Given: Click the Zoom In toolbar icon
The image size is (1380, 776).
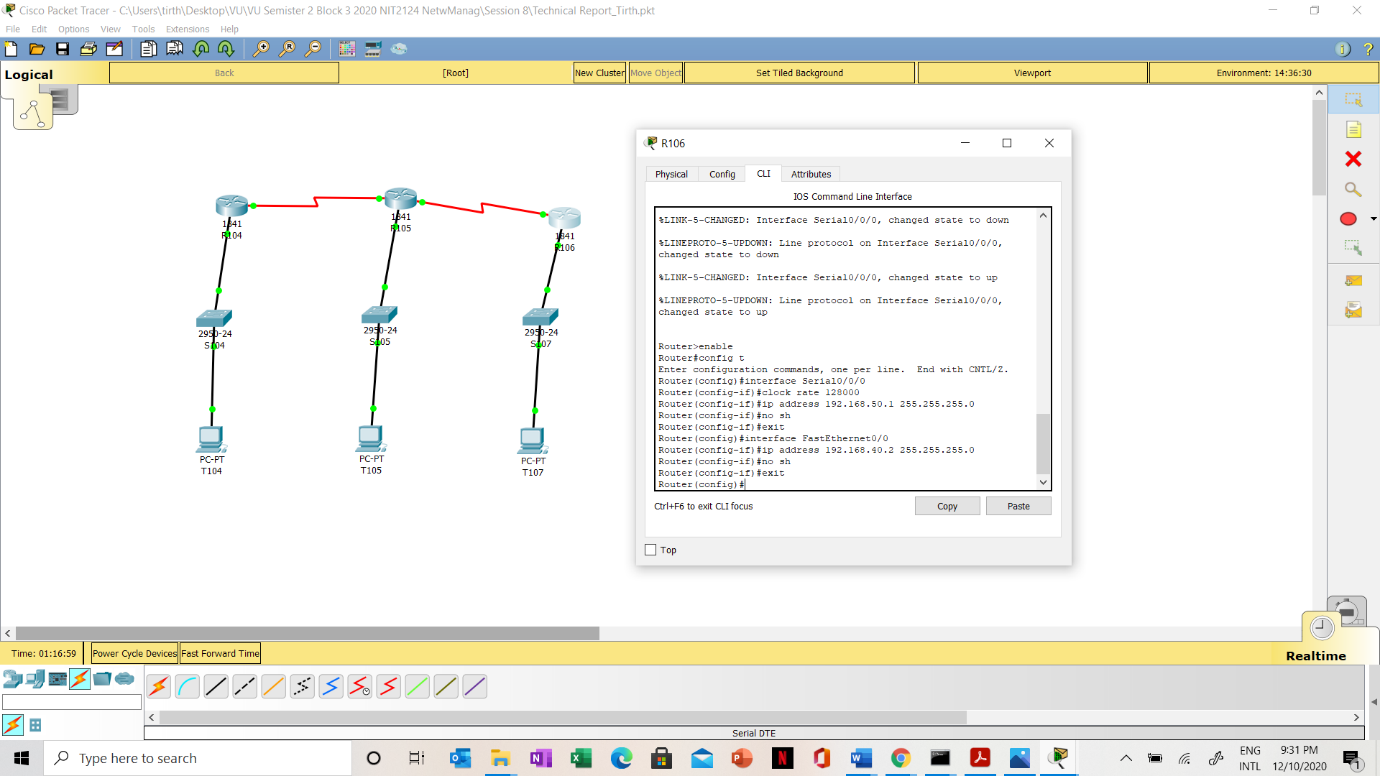Looking at the screenshot, I should click(x=261, y=49).
